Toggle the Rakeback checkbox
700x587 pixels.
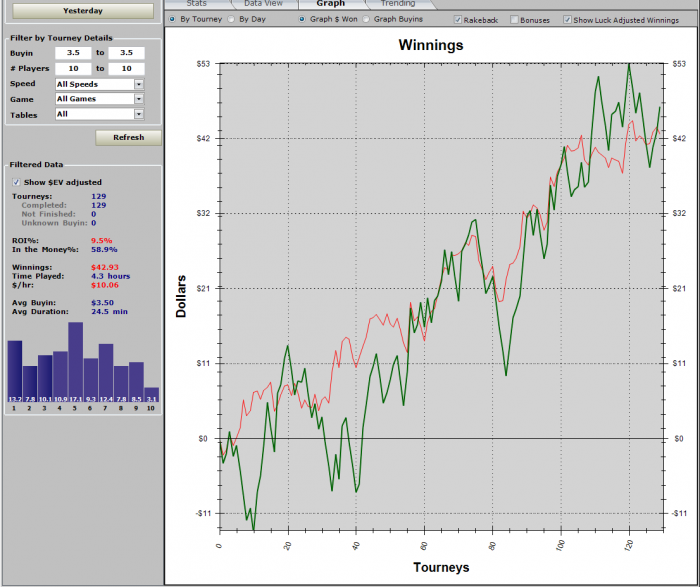(458, 20)
